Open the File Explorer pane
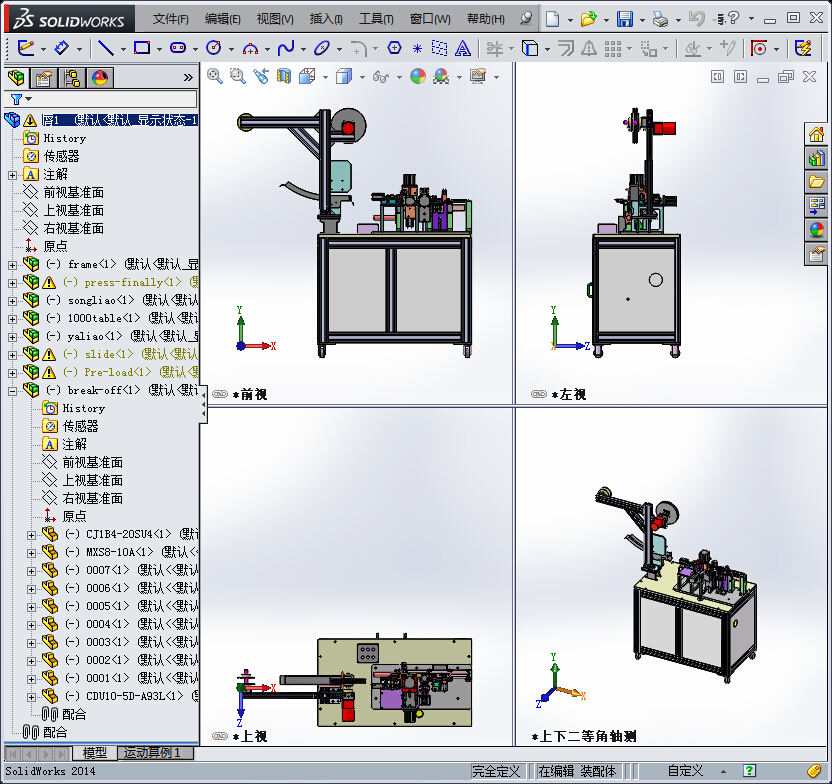The image size is (832, 784). (x=817, y=182)
